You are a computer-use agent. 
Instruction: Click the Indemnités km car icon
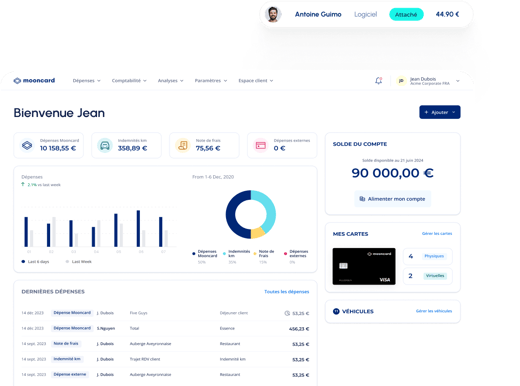(x=105, y=145)
